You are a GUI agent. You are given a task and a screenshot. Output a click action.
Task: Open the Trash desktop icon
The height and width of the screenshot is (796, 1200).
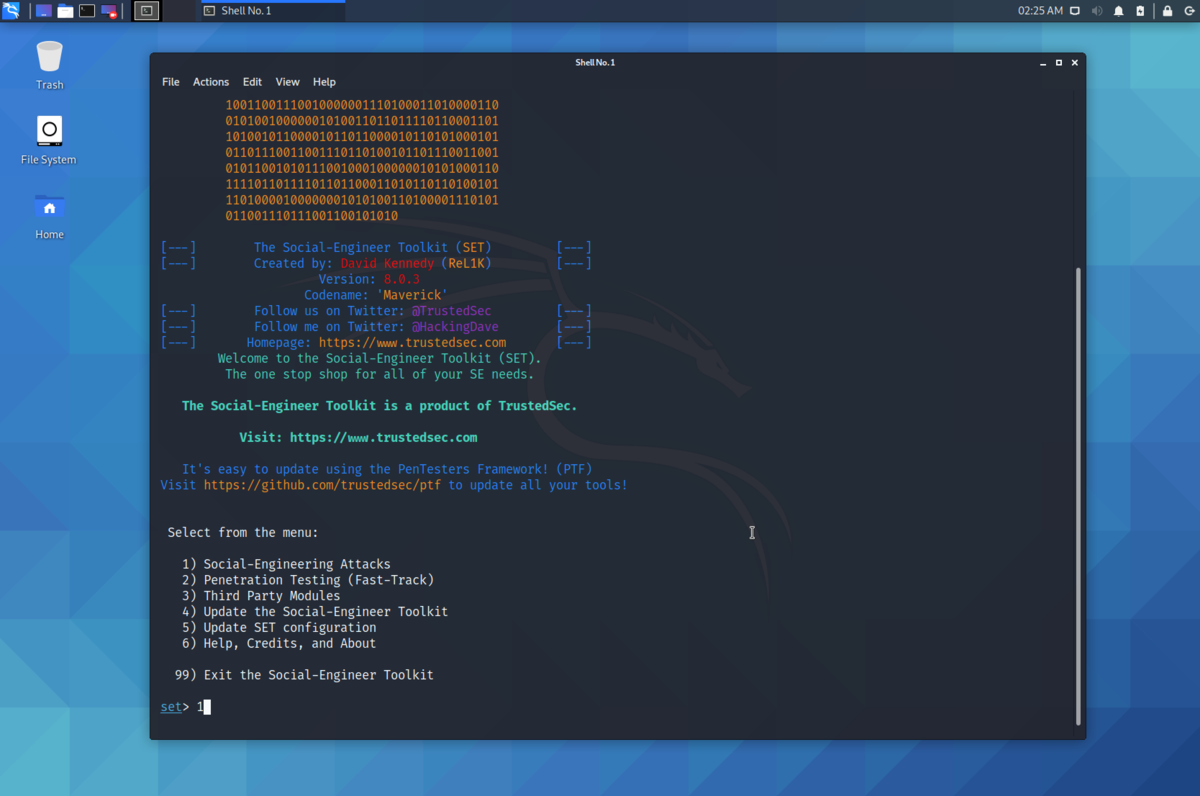pyautogui.click(x=49, y=65)
